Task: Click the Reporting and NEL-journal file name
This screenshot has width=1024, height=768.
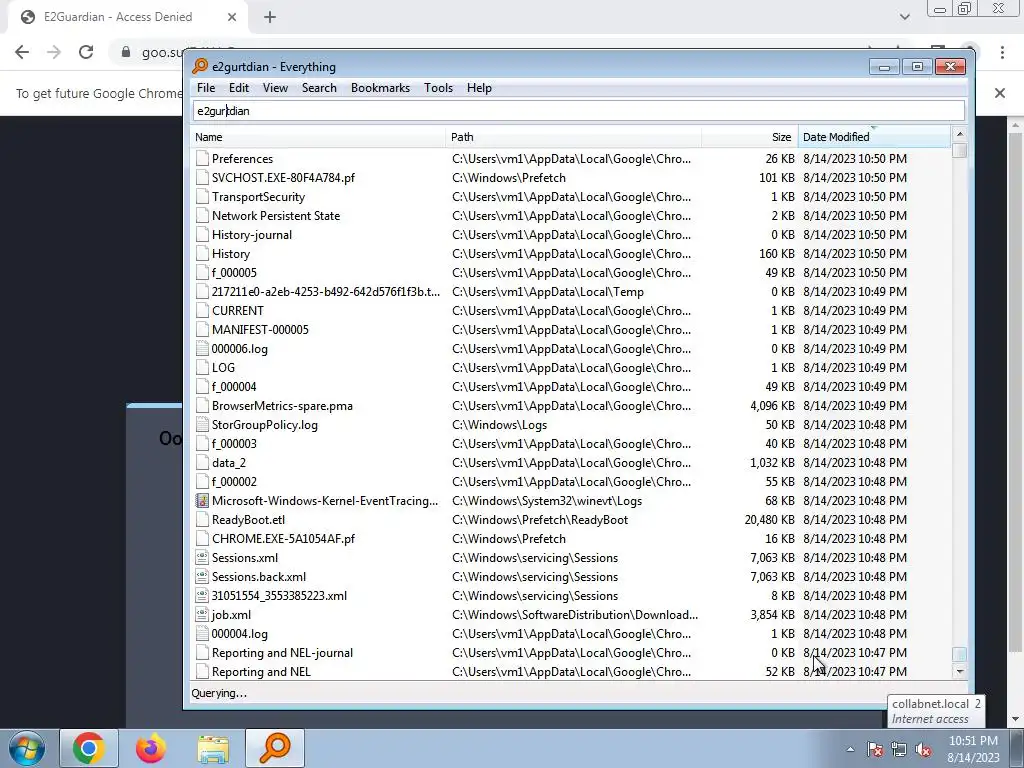Action: (282, 652)
